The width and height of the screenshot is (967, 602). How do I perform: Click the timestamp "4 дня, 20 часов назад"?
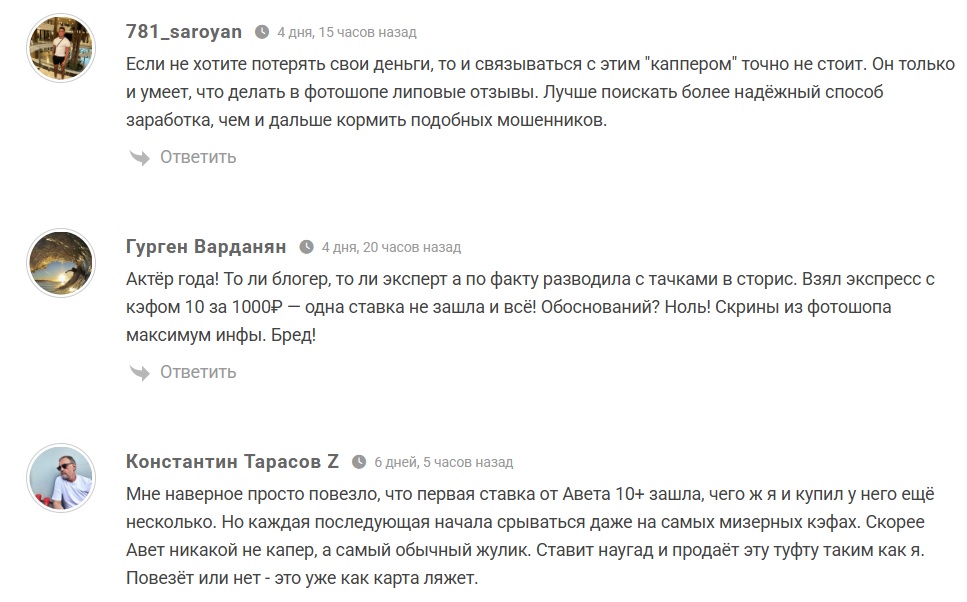[391, 247]
